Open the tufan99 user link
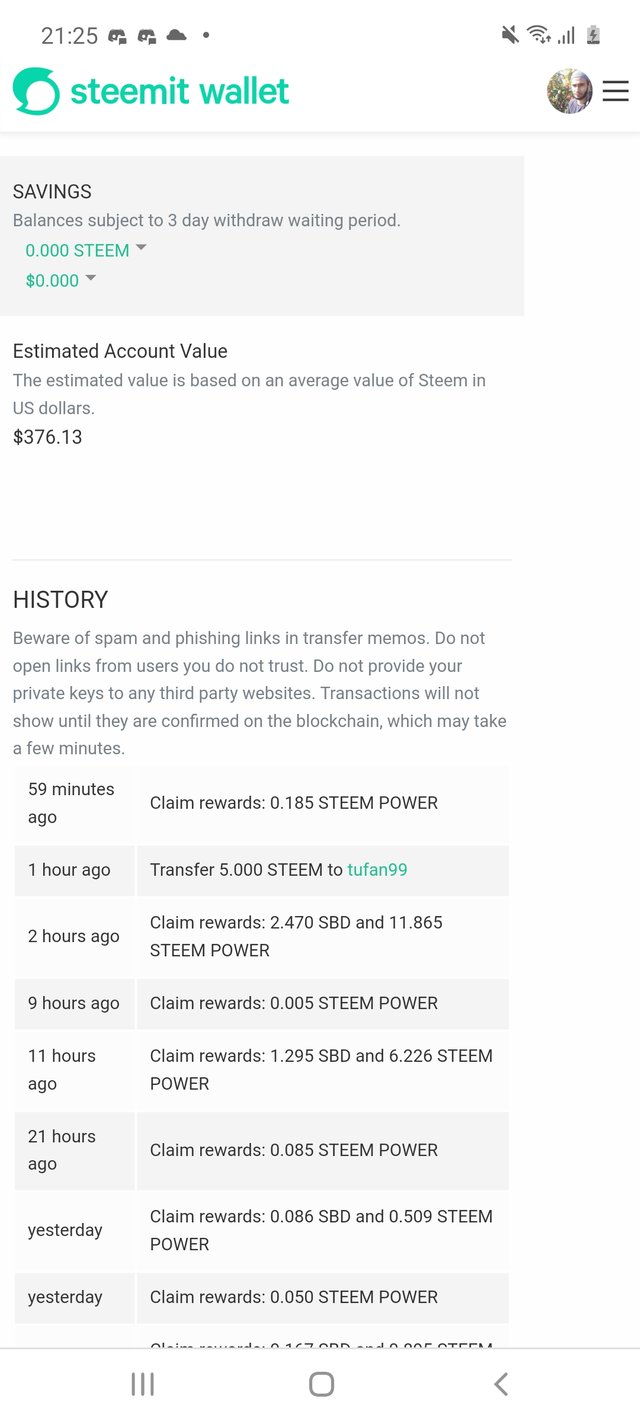Screen dimensions: 640x1422 377,870
